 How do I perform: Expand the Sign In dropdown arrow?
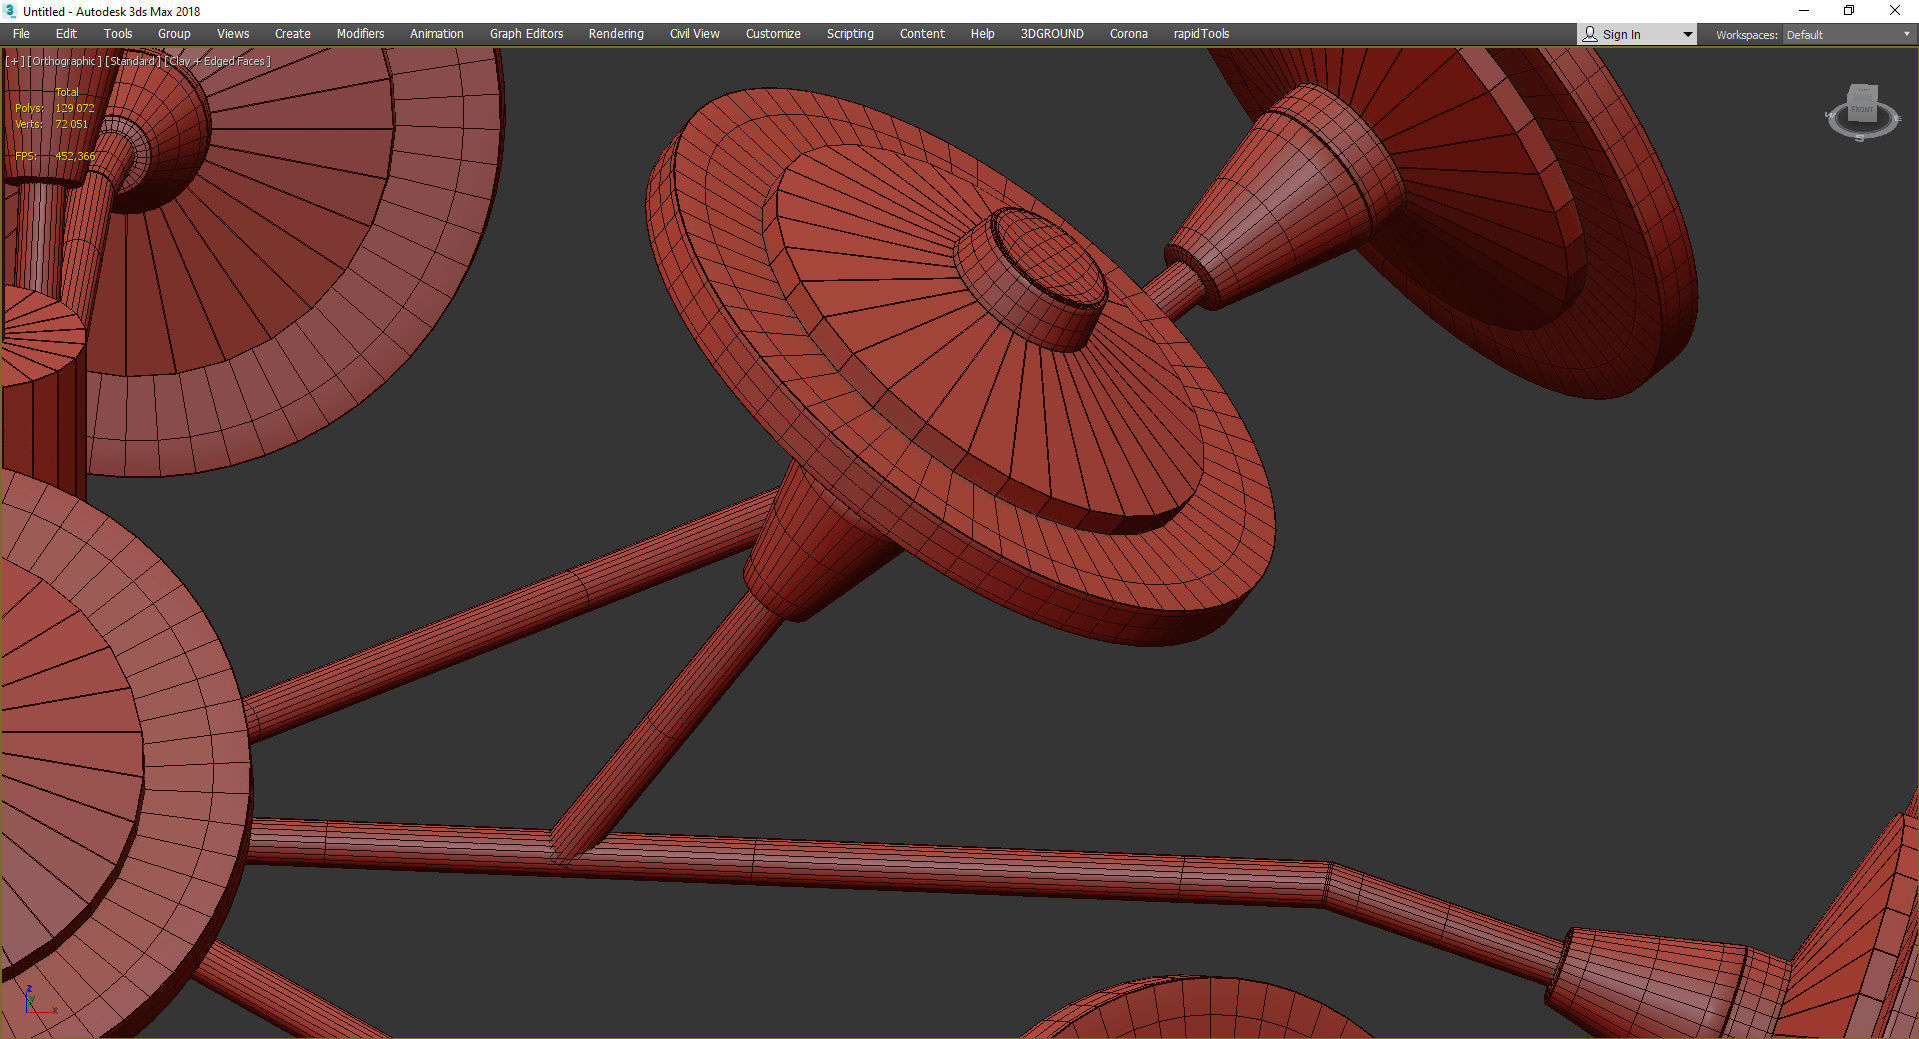click(x=1688, y=35)
